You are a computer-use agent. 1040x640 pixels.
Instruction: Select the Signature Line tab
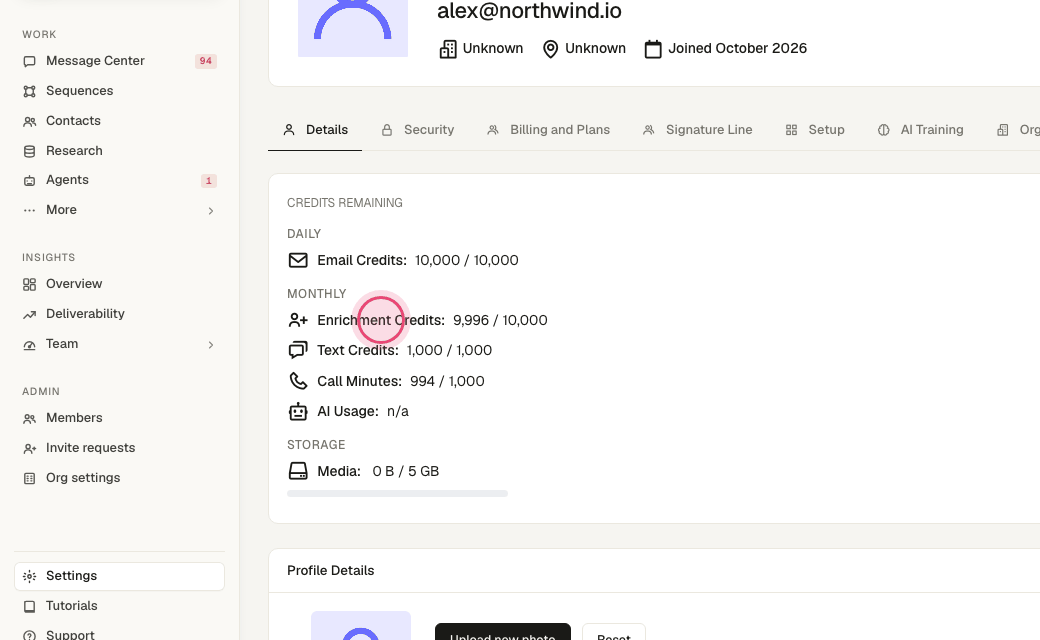(697, 130)
